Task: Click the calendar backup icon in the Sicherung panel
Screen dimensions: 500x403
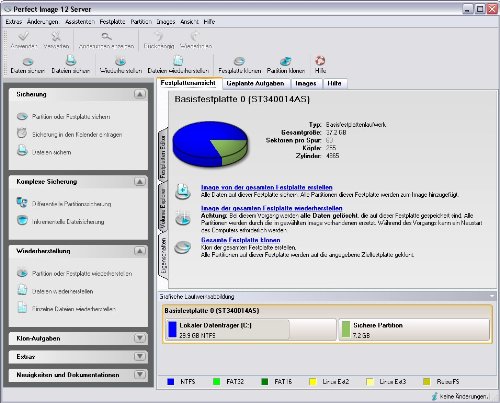Action: click(x=22, y=134)
